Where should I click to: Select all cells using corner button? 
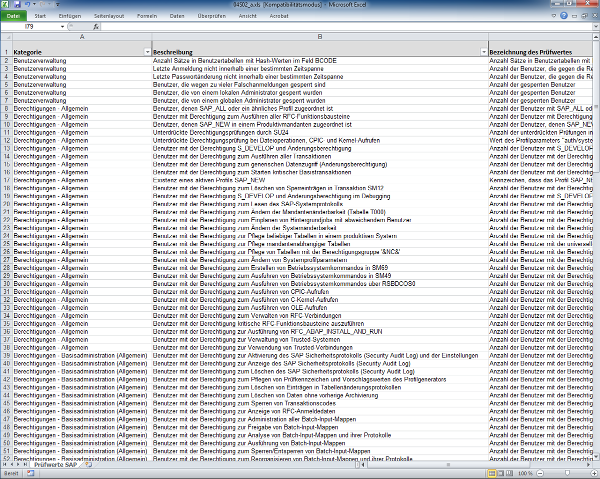pos(5,38)
